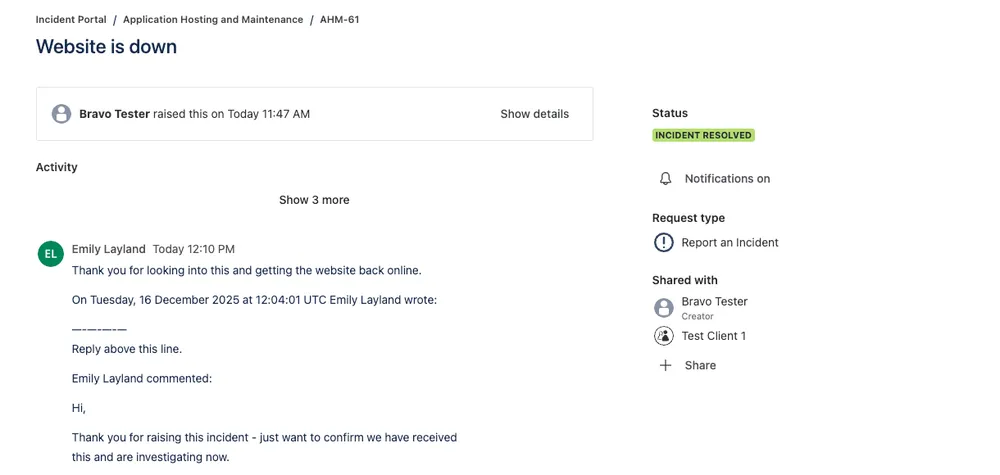This screenshot has height=475, width=1000.
Task: Click Emily Layland's green EL avatar
Action: click(x=51, y=254)
